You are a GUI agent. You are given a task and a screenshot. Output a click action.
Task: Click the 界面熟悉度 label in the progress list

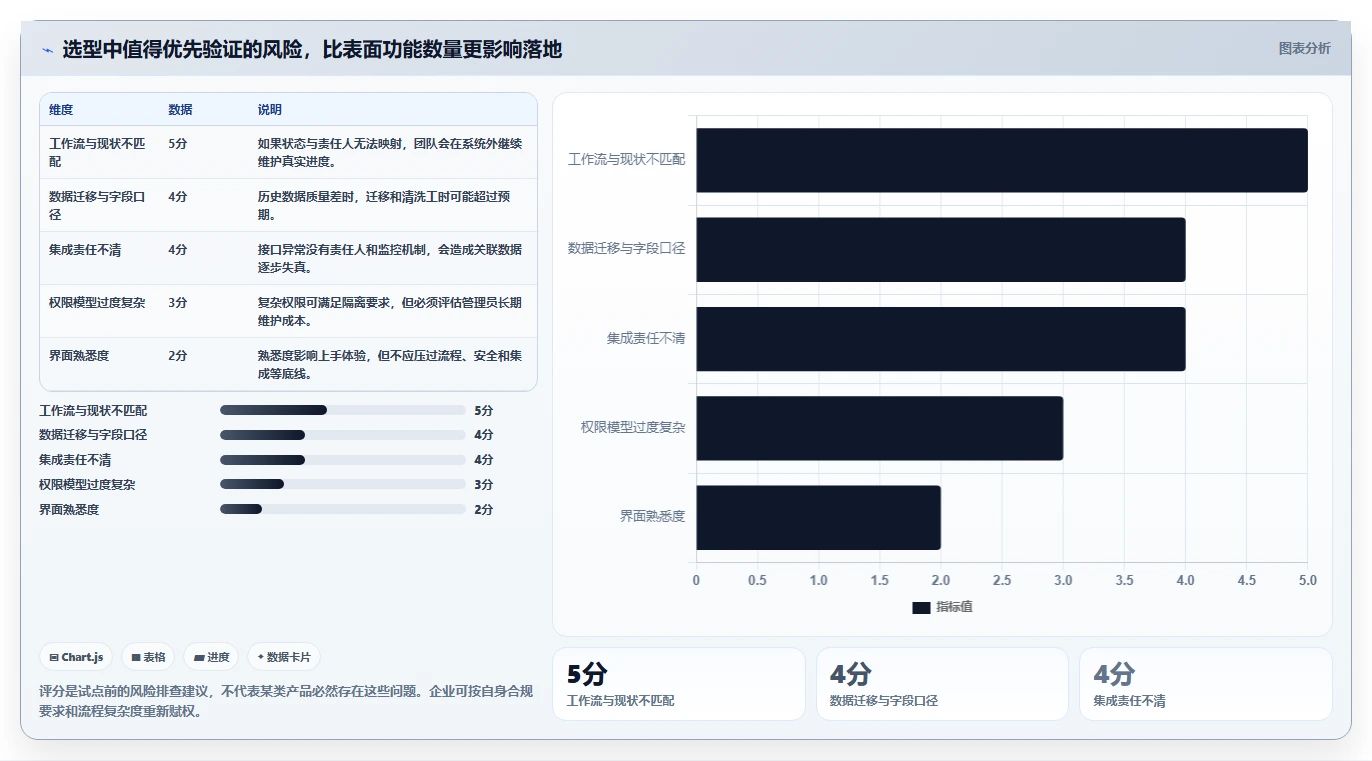(69, 510)
